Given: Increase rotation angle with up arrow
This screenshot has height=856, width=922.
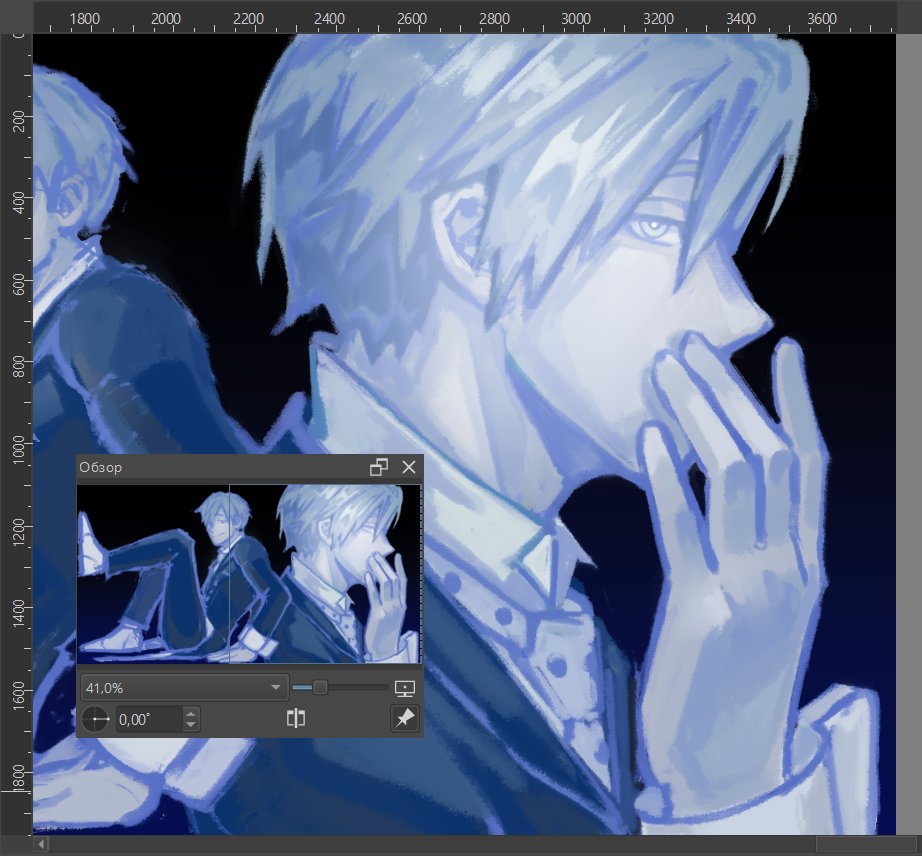Looking at the screenshot, I should pos(191,713).
